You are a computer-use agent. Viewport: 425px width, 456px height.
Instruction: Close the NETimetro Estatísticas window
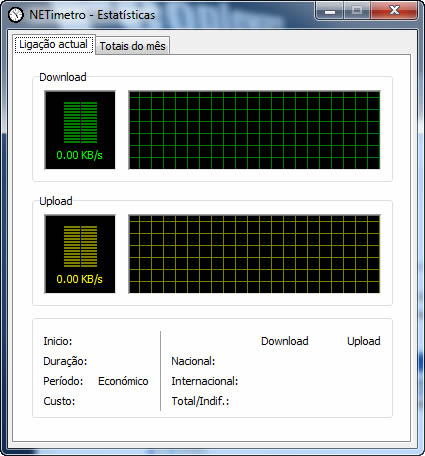pos(394,11)
